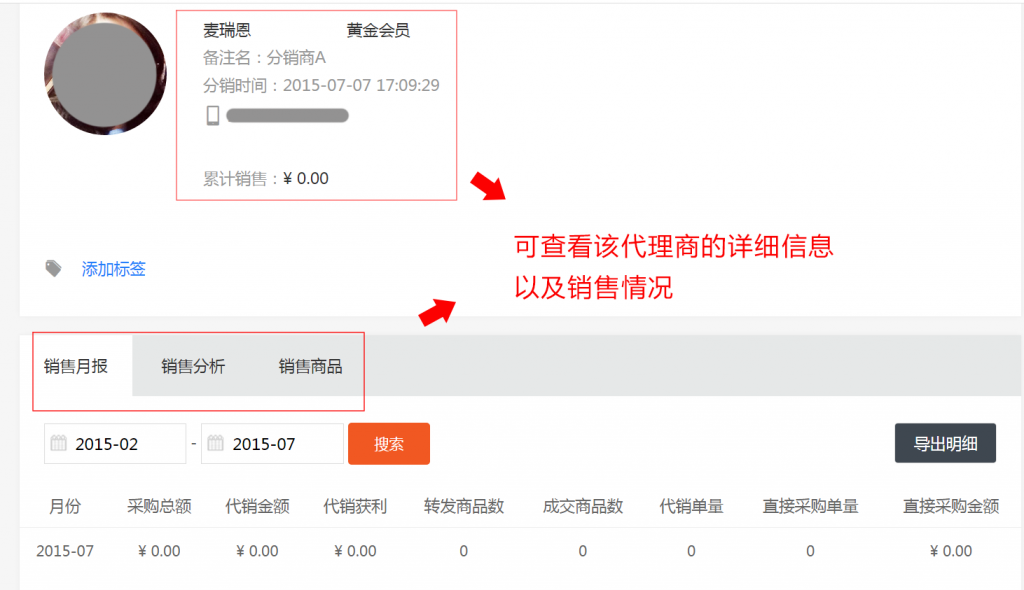Click the distributor's profile avatar picture
1024x590 pixels.
click(x=105, y=74)
